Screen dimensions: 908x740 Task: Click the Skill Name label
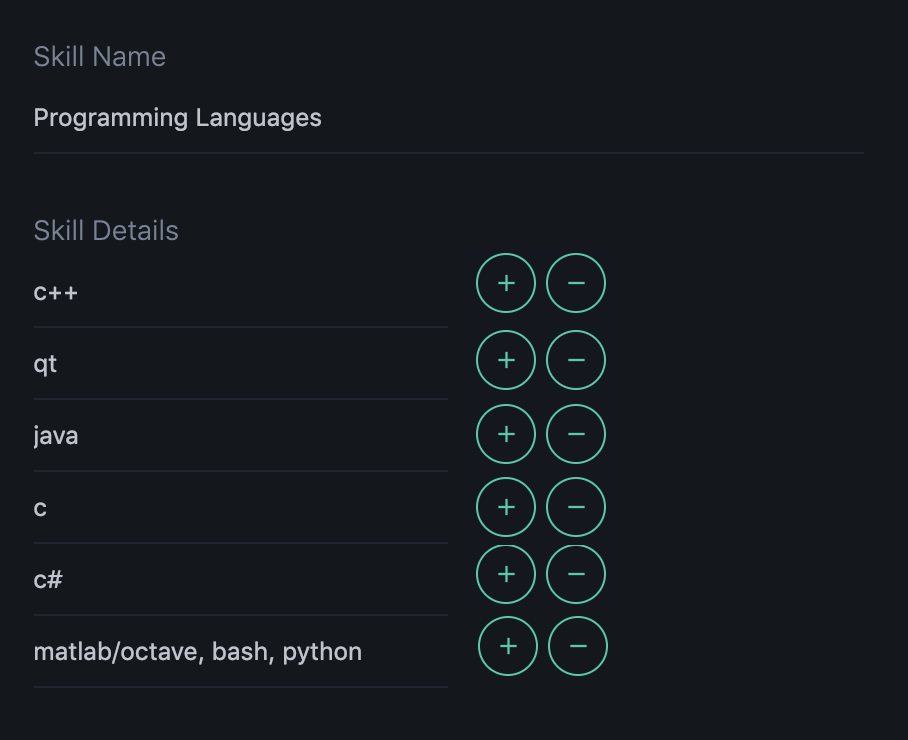[100, 57]
